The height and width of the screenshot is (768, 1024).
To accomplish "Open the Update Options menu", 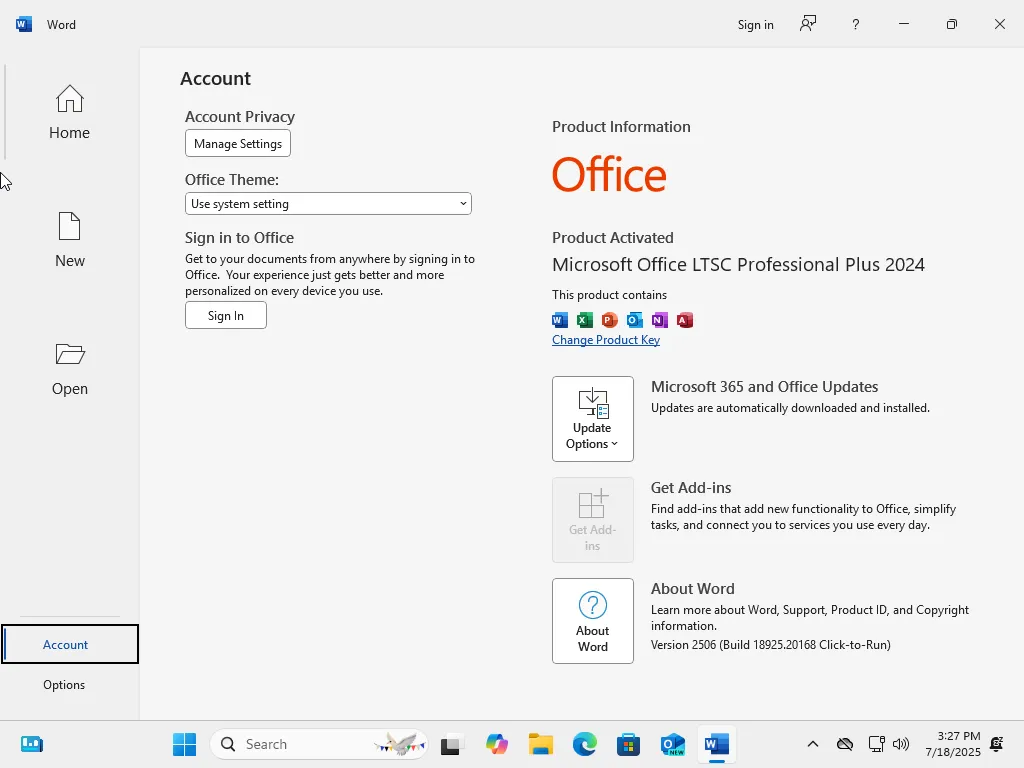I will 592,419.
